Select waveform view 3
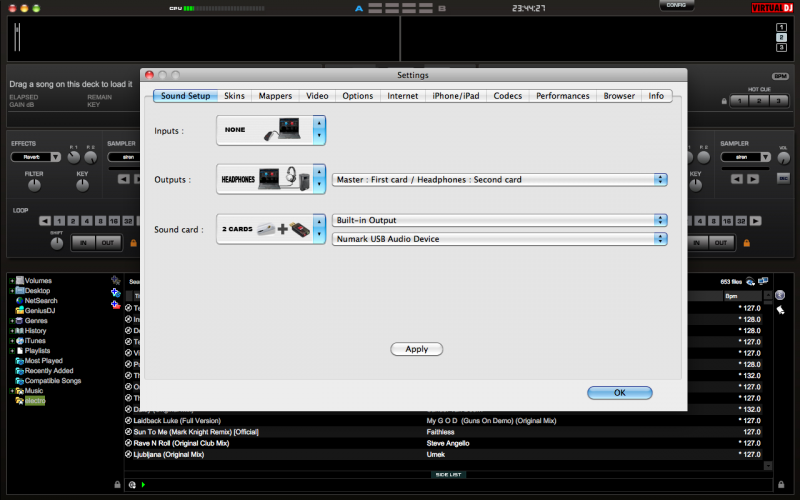800x500 pixels. (x=781, y=47)
